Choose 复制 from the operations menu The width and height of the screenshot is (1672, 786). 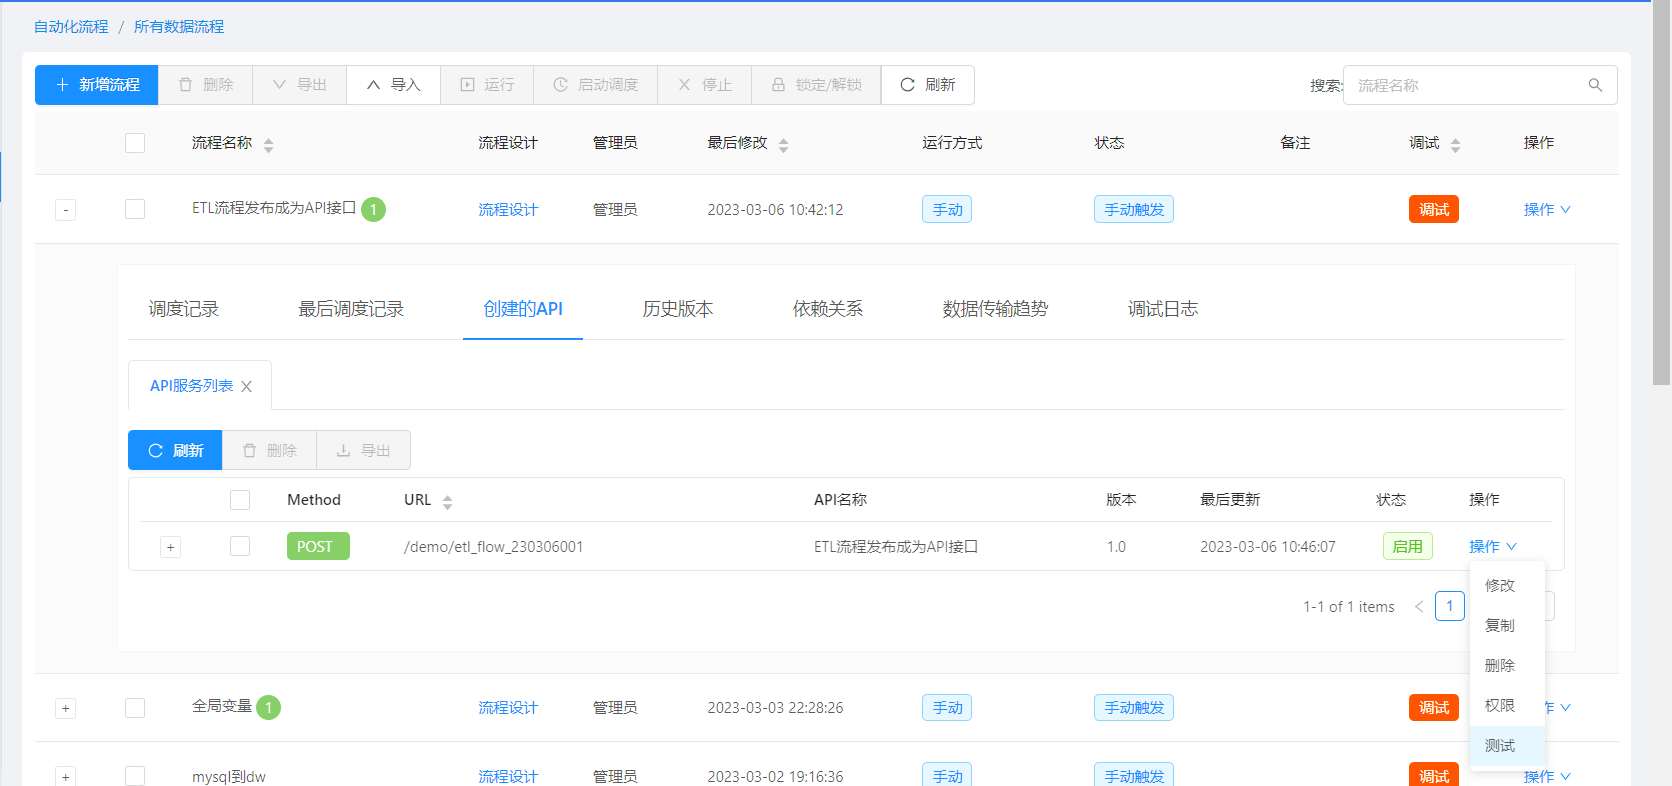point(1507,625)
